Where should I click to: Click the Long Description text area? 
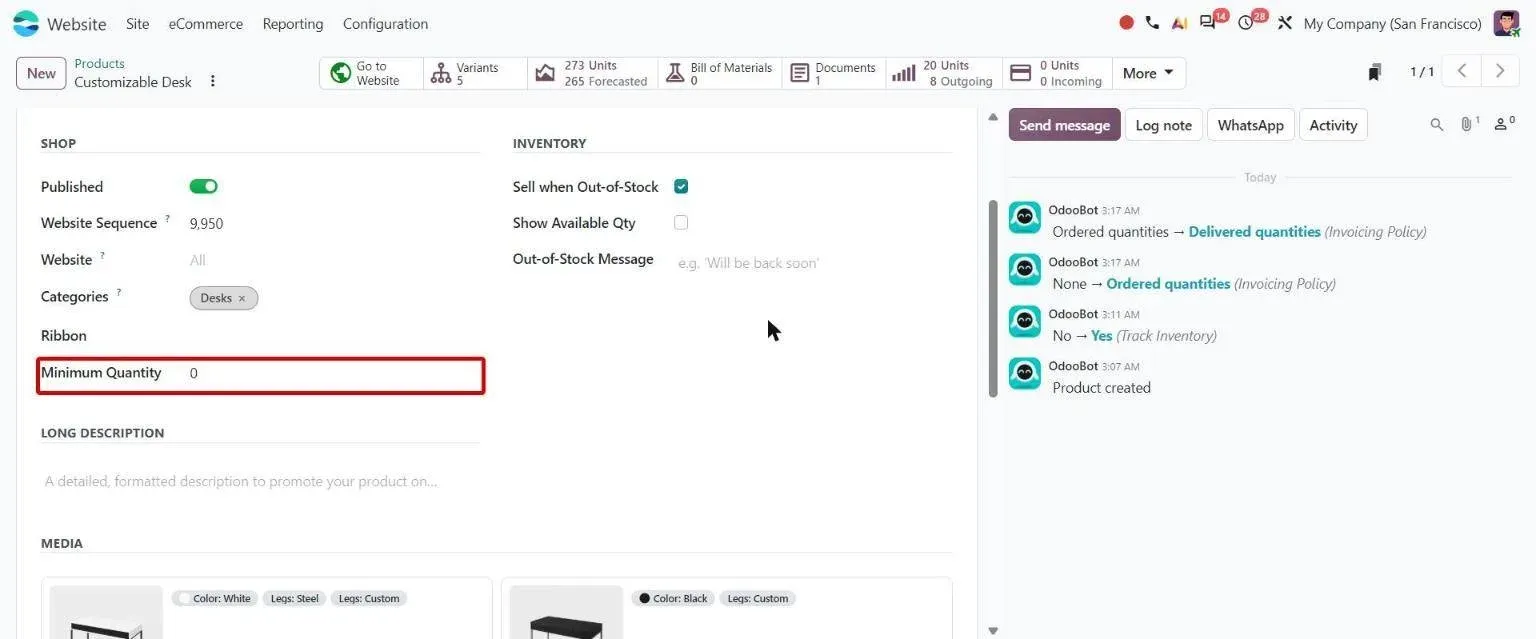point(260,481)
